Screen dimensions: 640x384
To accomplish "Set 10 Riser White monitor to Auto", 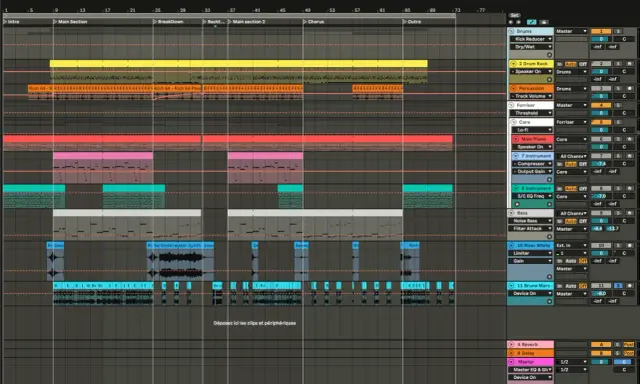I will click(571, 261).
